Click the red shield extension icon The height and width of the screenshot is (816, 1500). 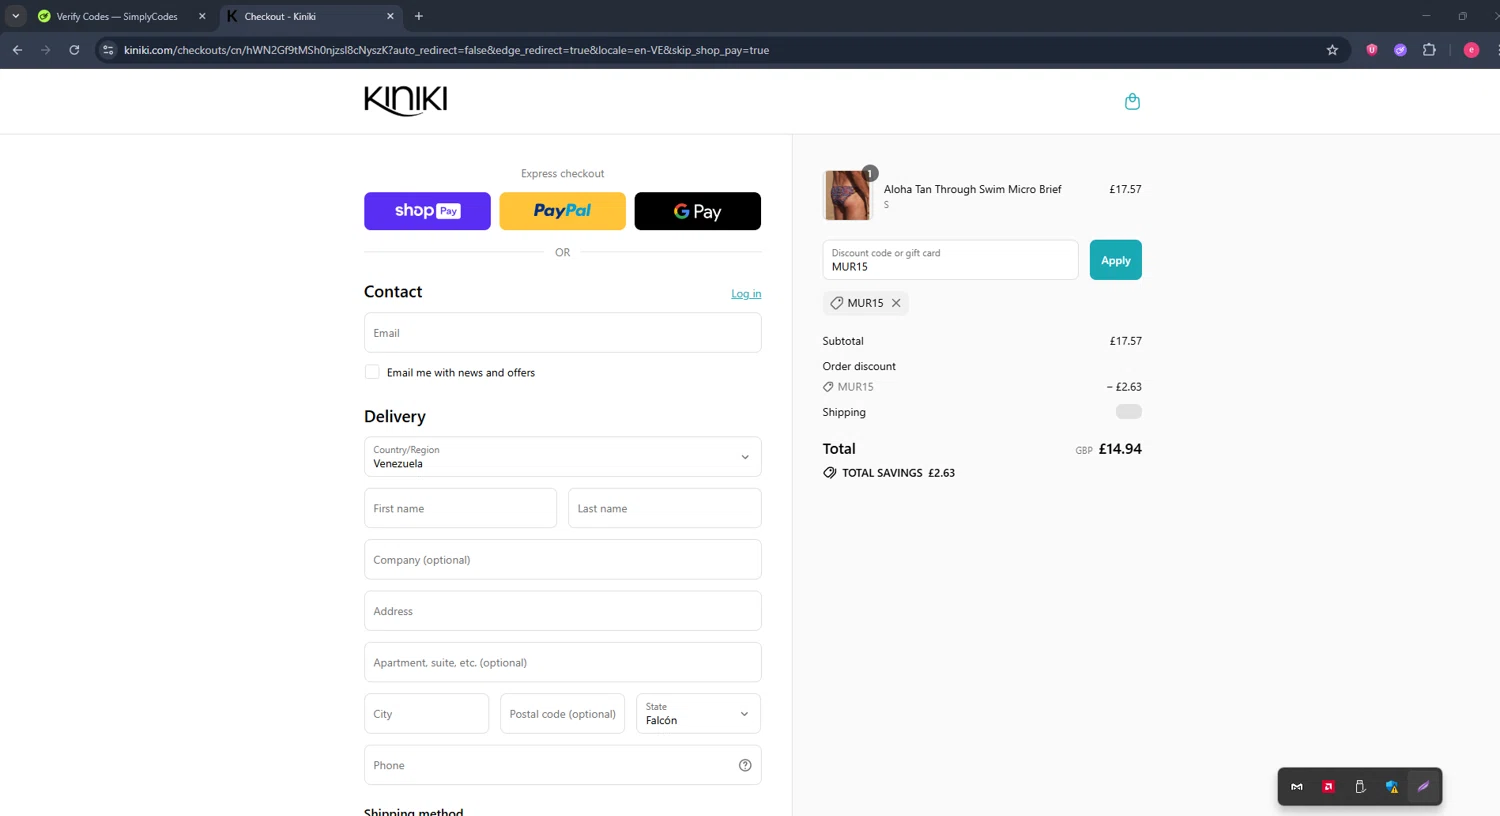coord(1372,50)
